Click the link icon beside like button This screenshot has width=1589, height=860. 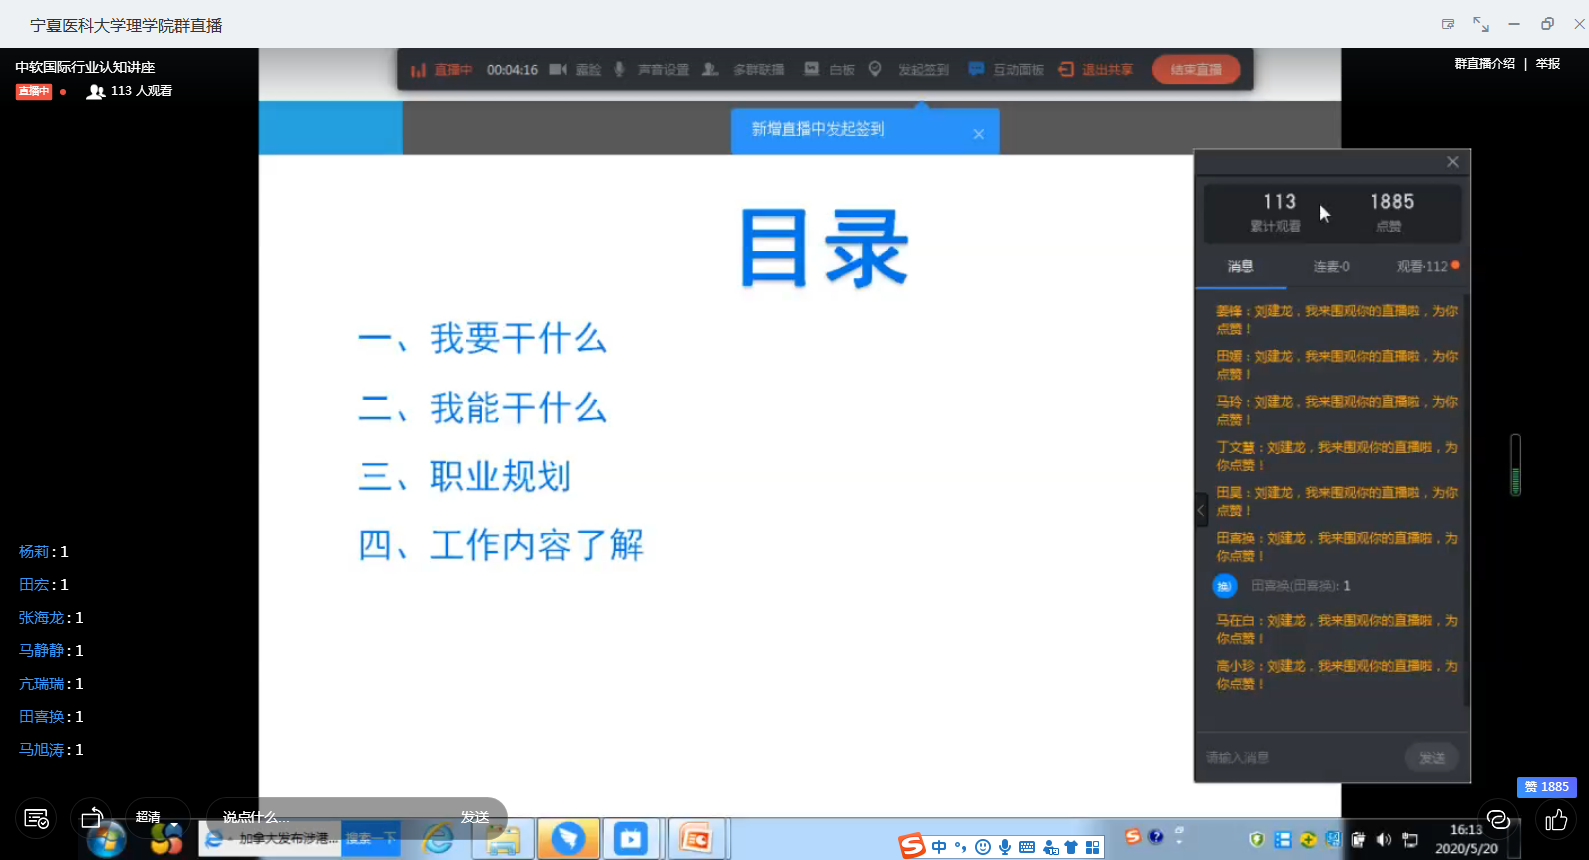pos(1498,820)
